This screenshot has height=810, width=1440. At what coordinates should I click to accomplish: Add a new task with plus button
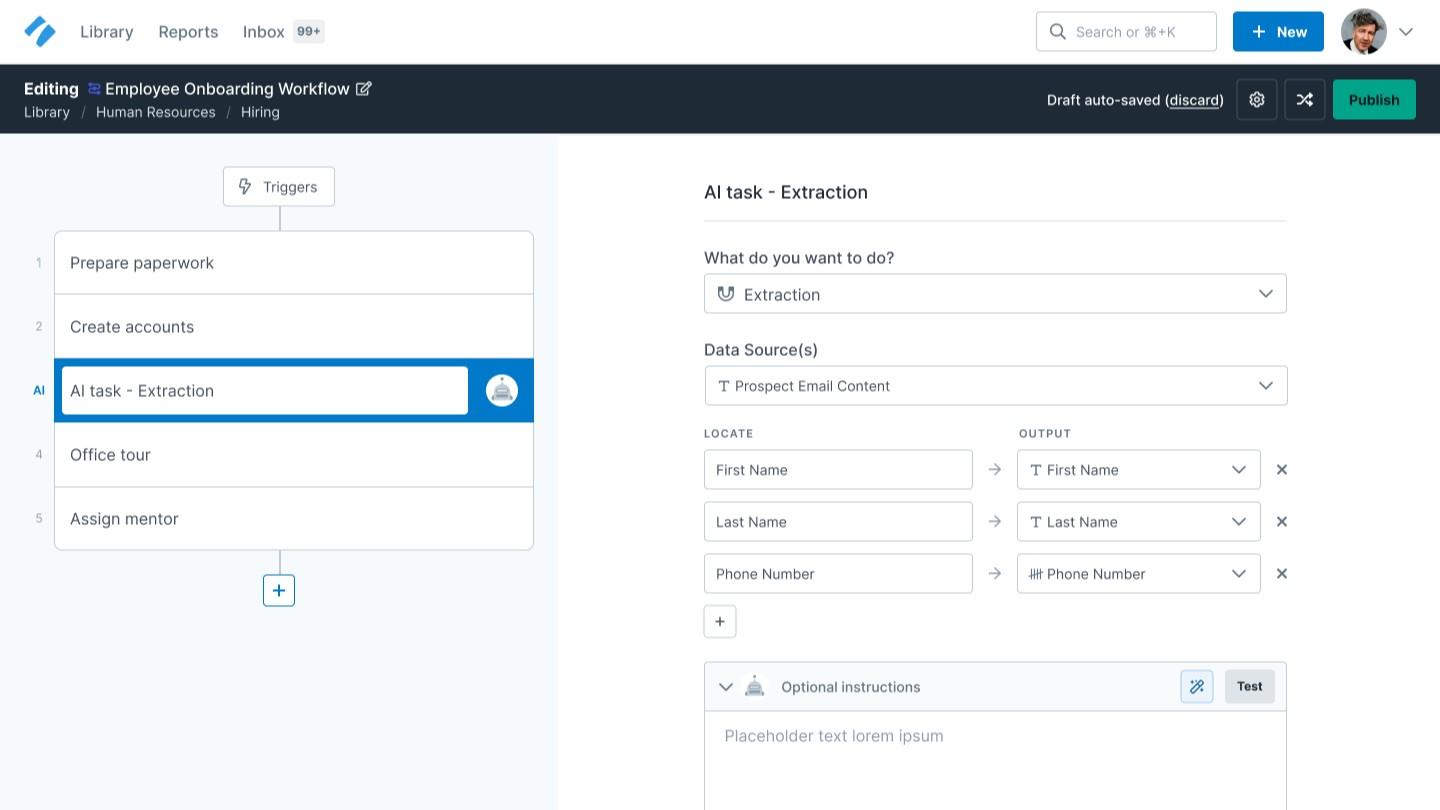pyautogui.click(x=279, y=591)
